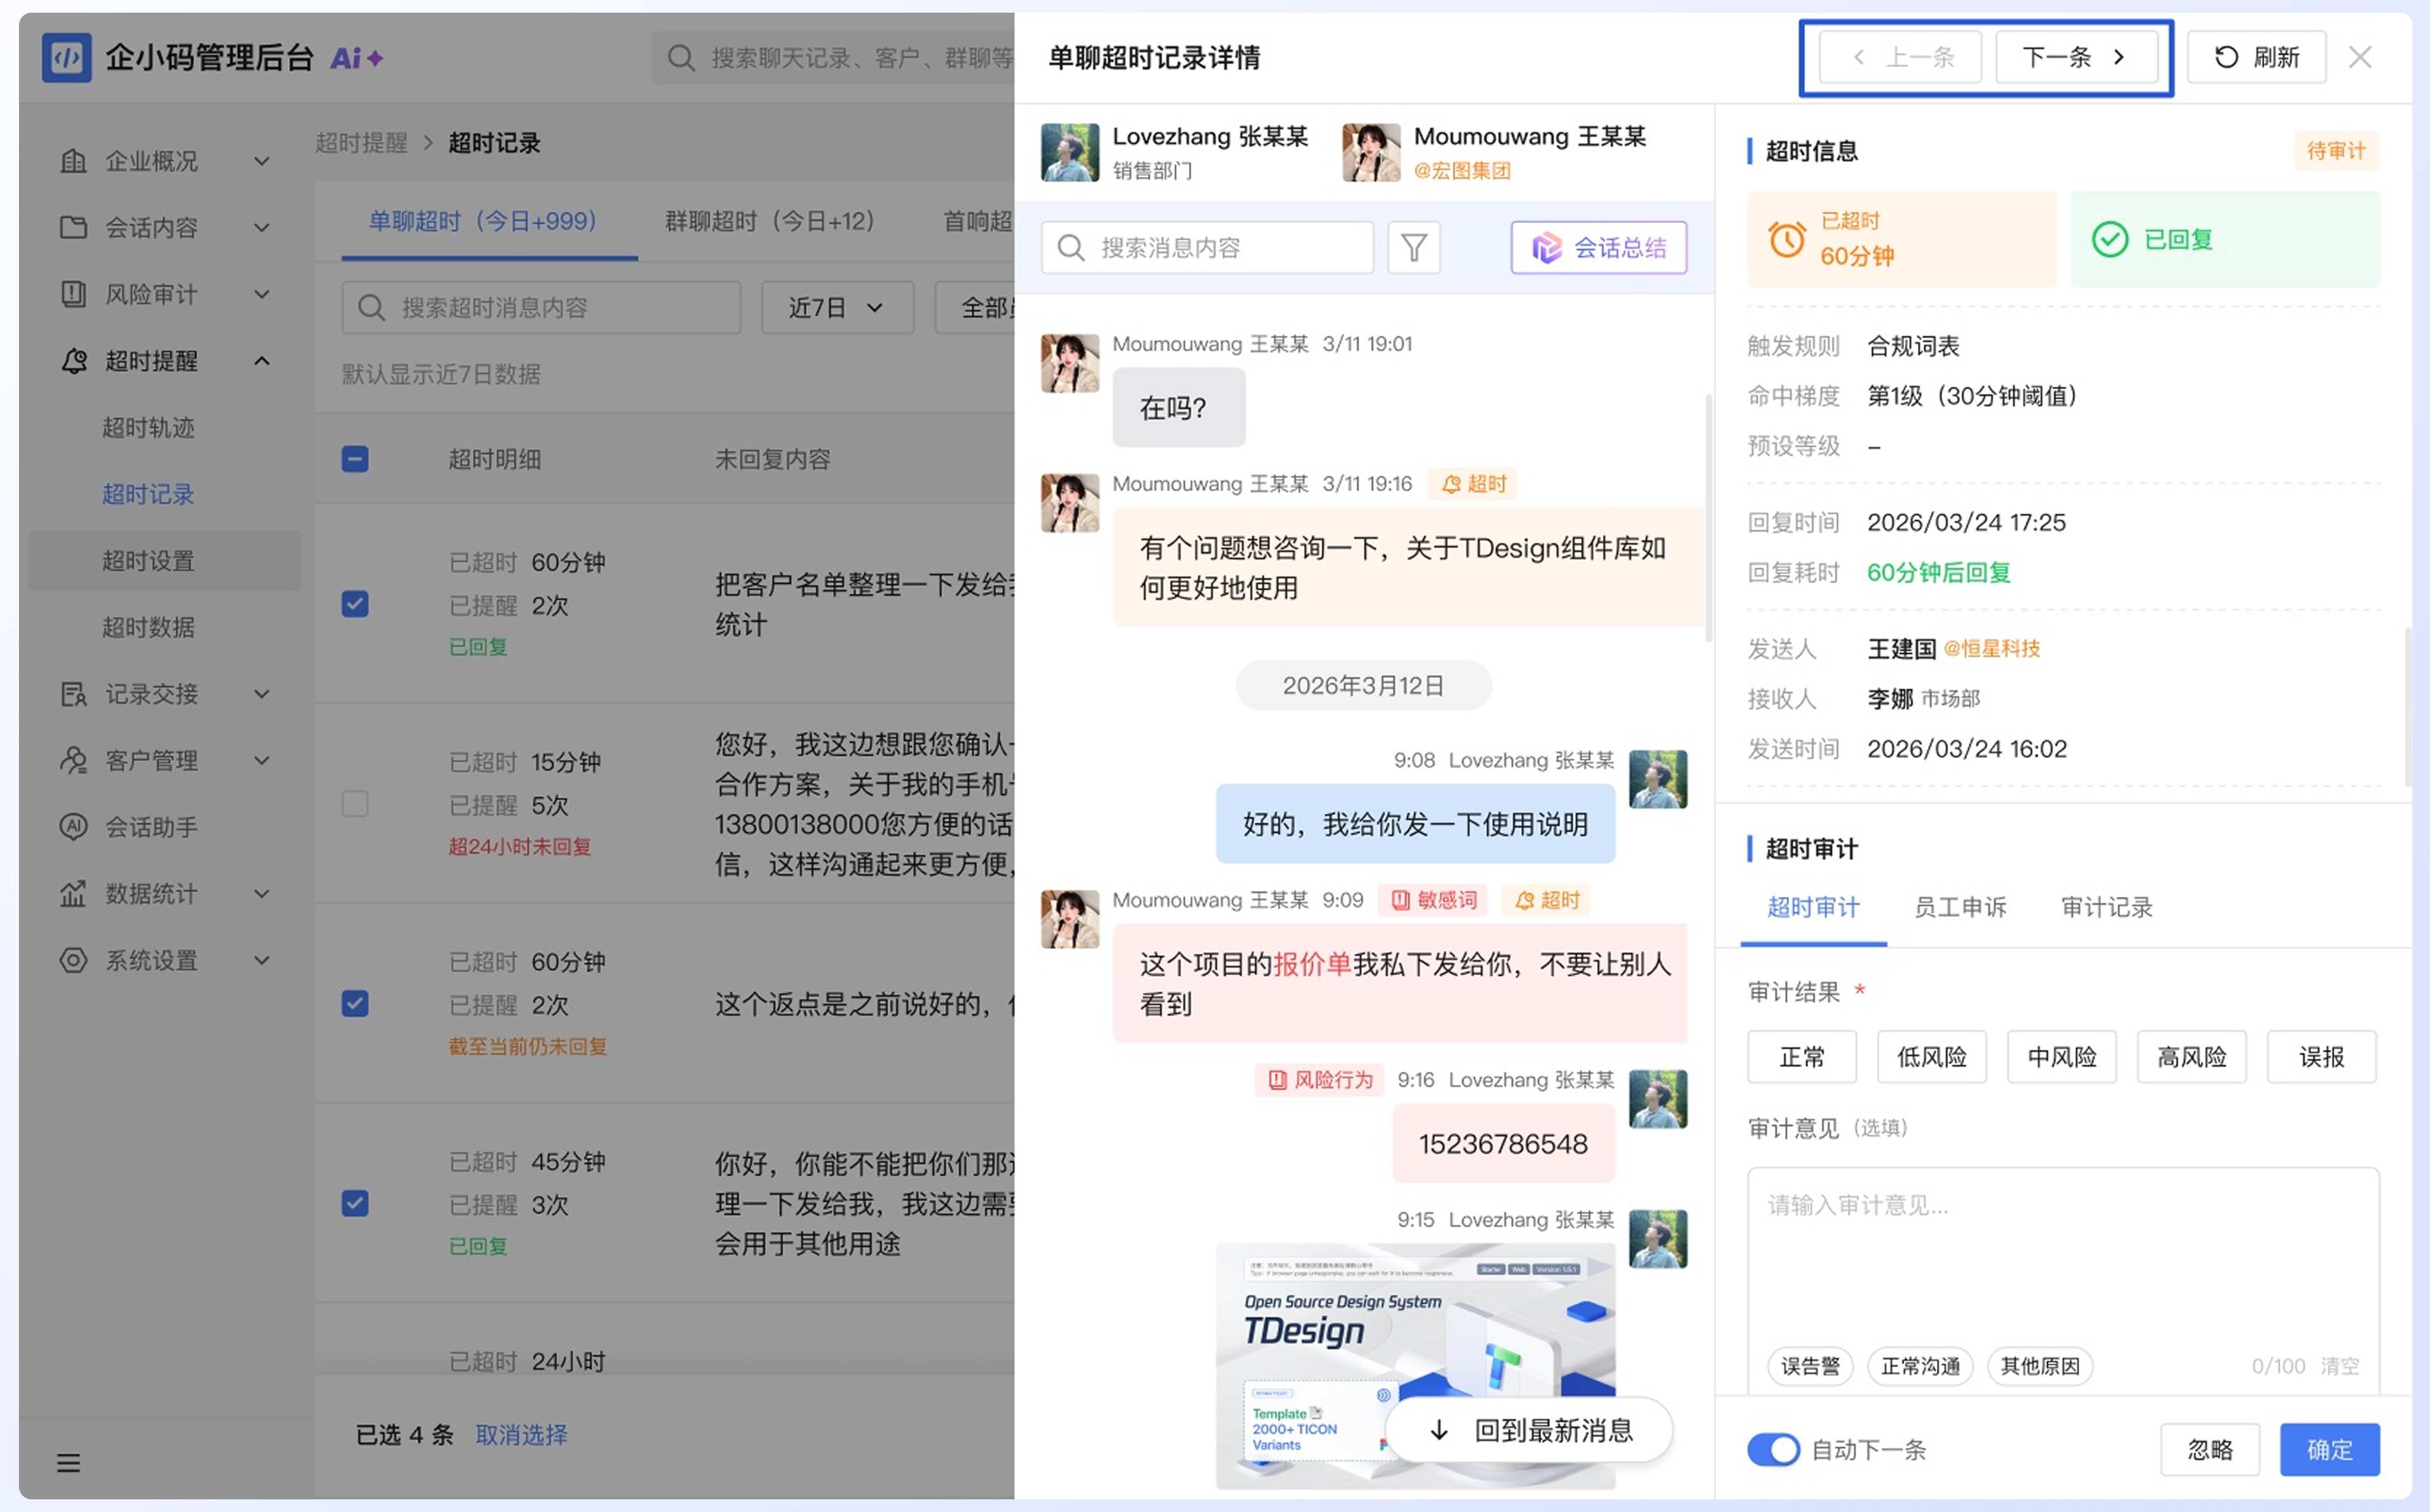Expand the 企业概况 menu chevron
2430x1512 pixels.
[262, 161]
